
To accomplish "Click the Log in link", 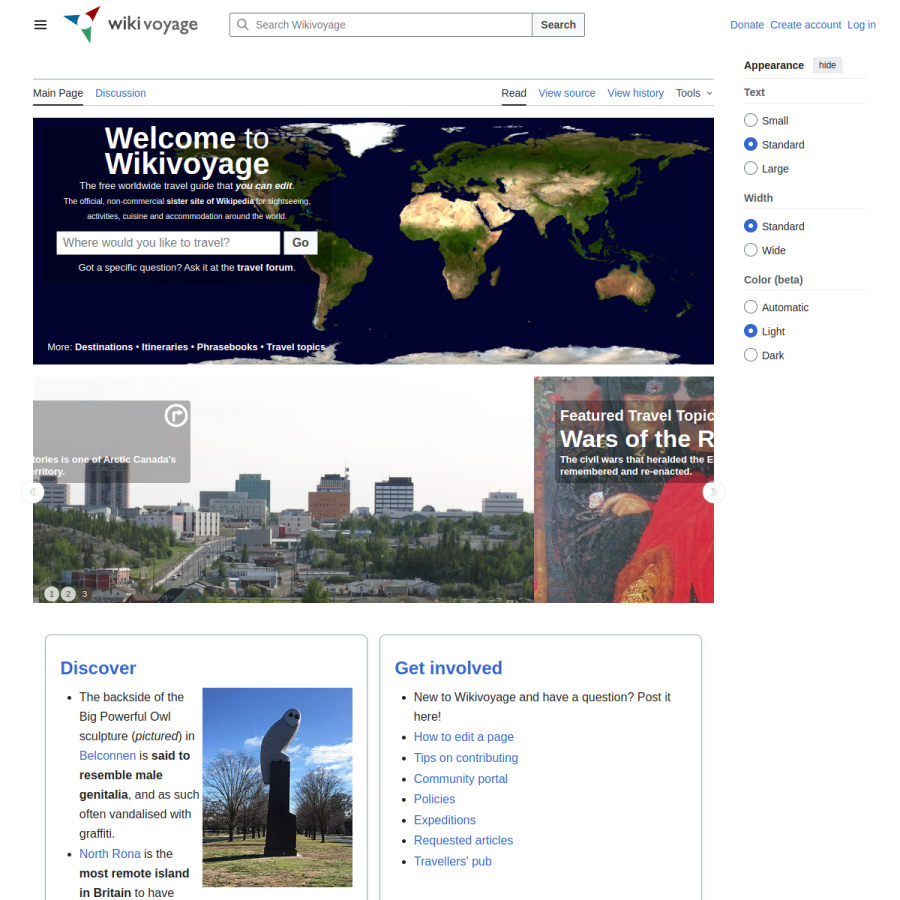I will (862, 25).
